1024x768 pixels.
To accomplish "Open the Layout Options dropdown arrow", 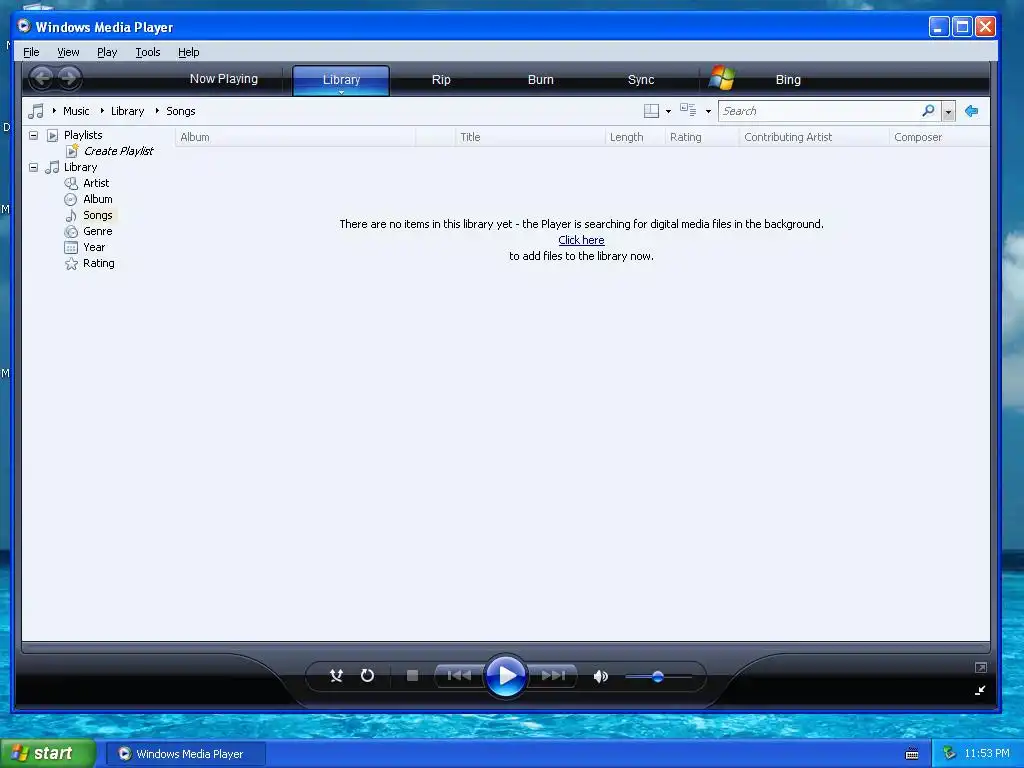I will [x=668, y=112].
